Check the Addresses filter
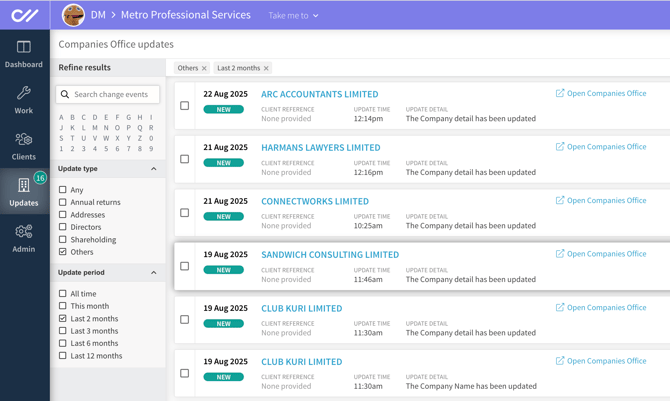The image size is (670, 401). pos(63,214)
